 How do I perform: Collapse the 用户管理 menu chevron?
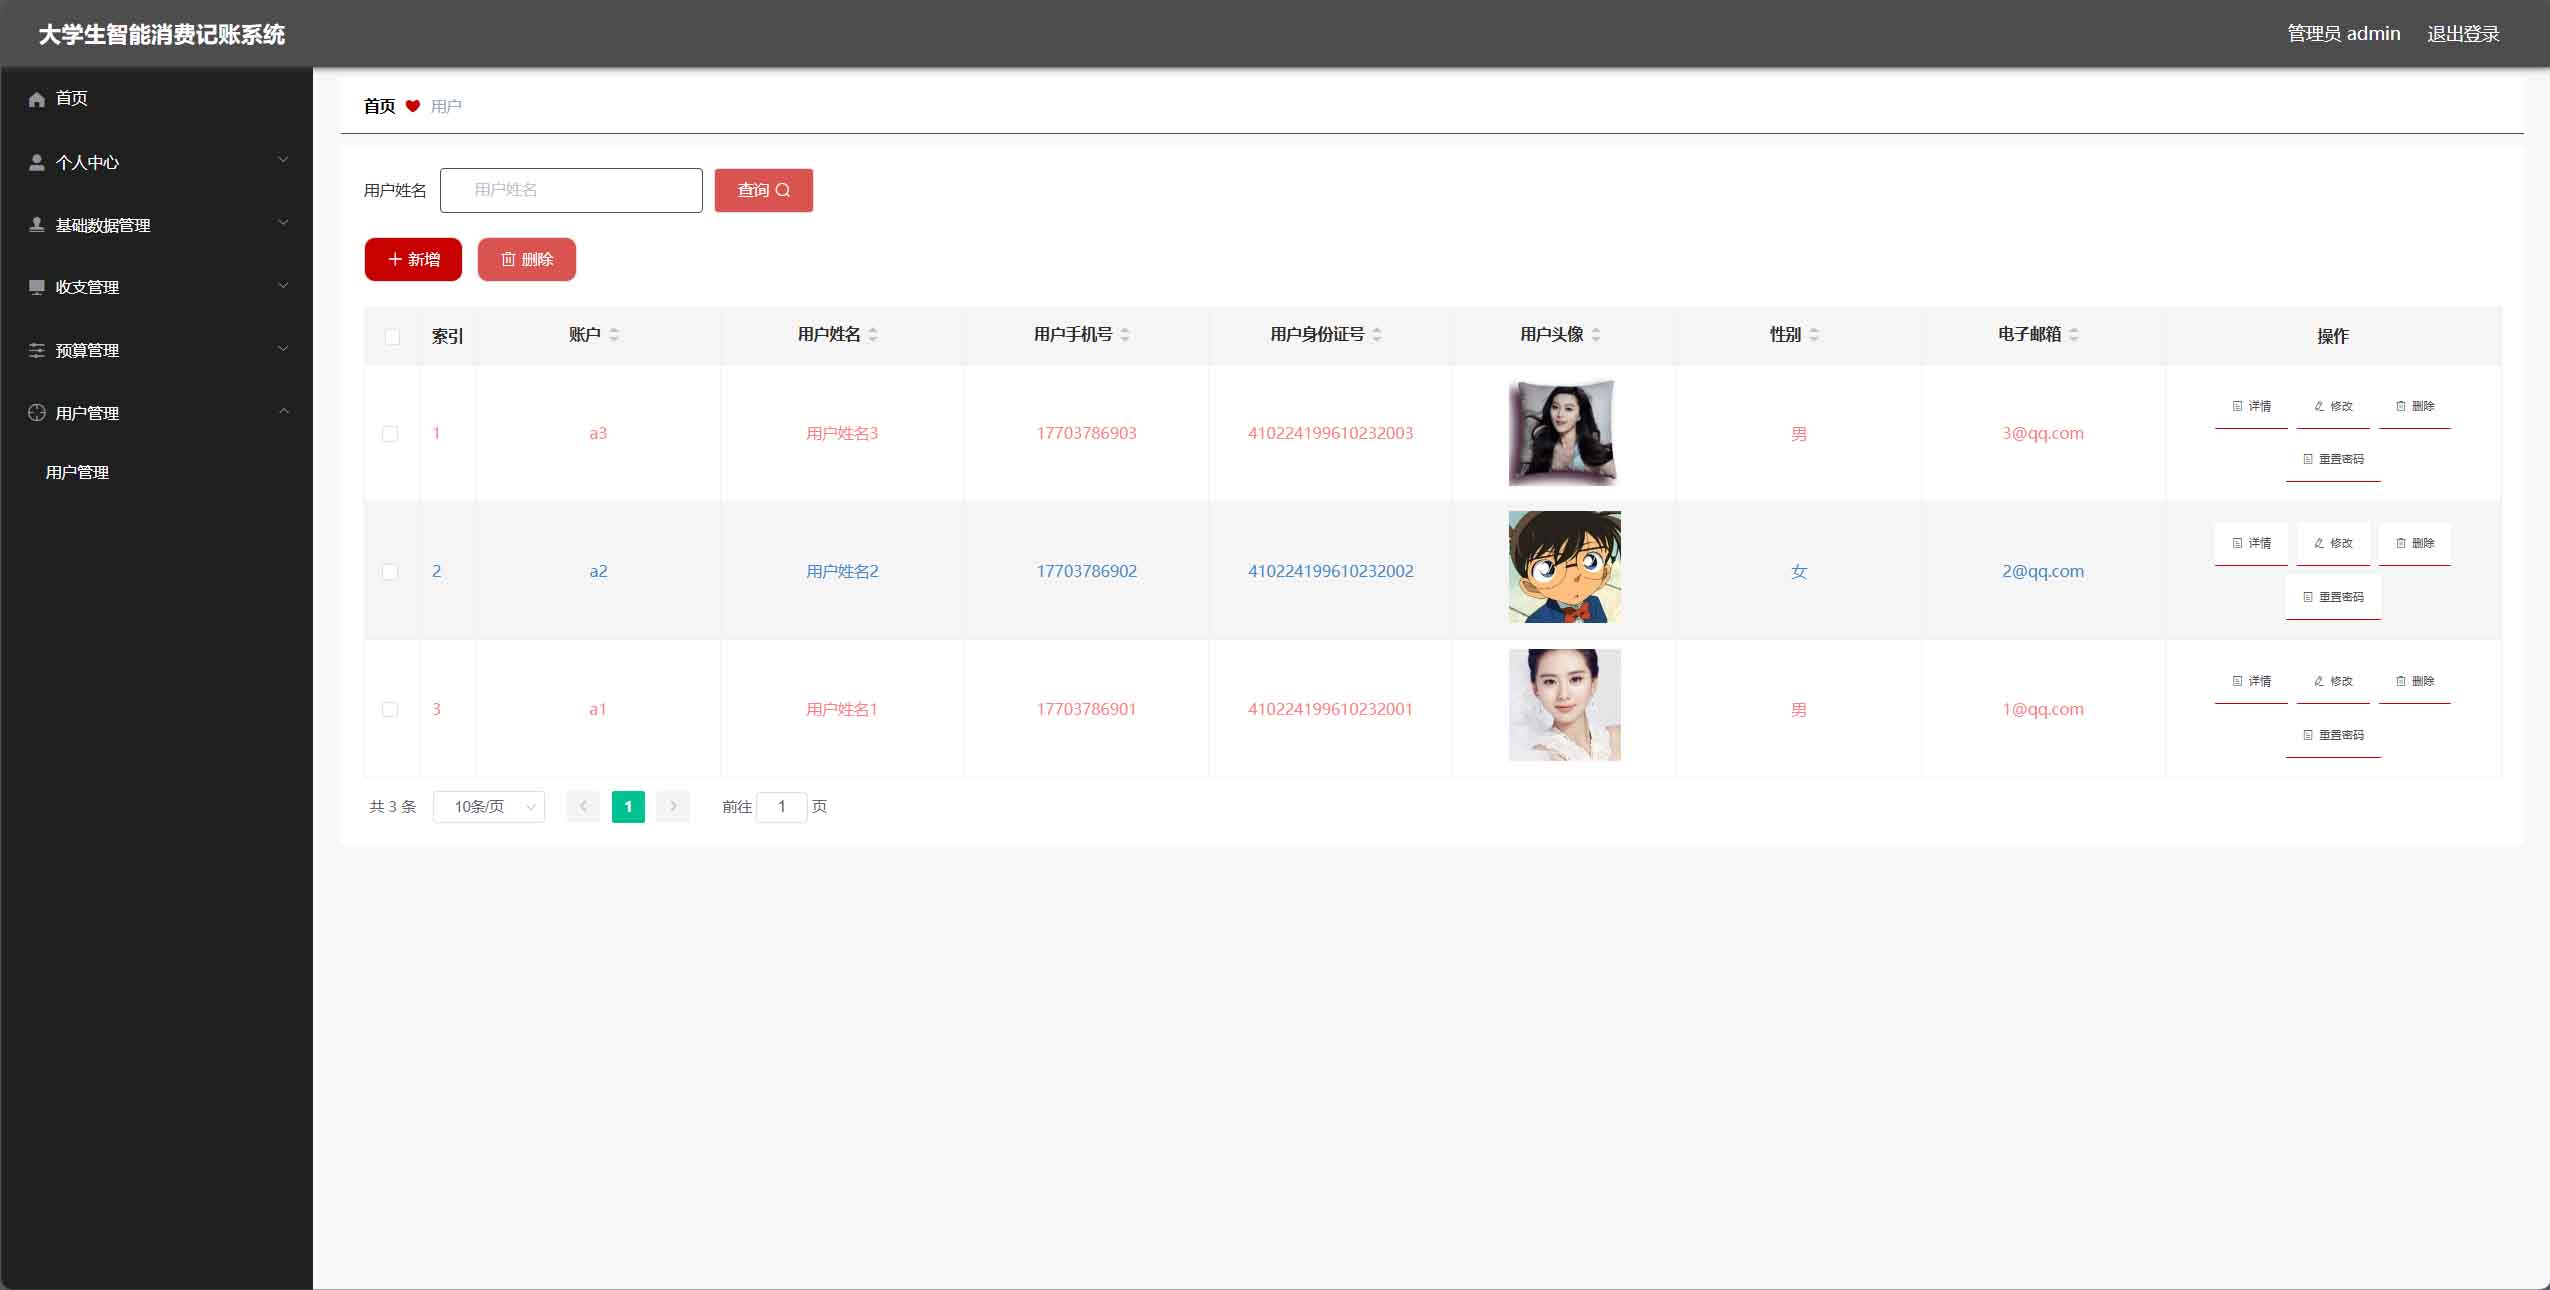(283, 411)
